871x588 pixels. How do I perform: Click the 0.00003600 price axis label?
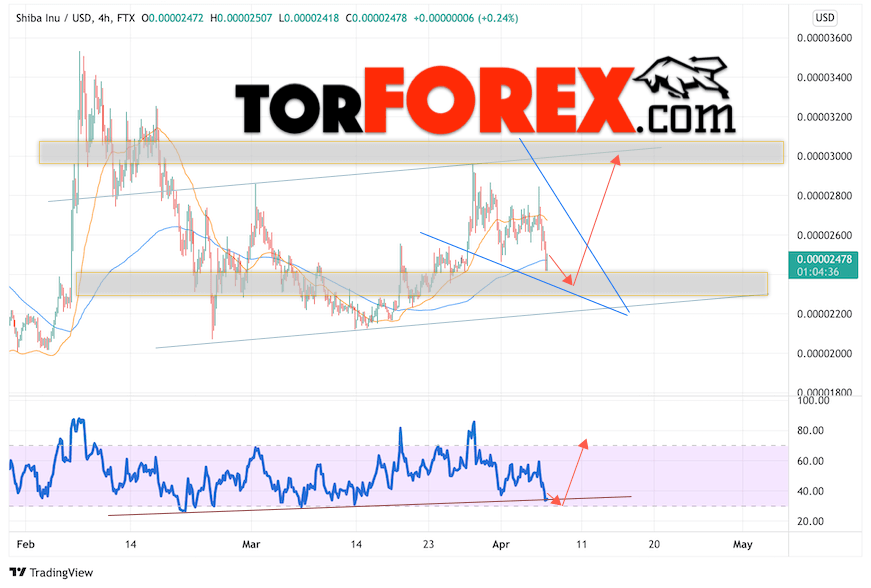click(x=824, y=38)
